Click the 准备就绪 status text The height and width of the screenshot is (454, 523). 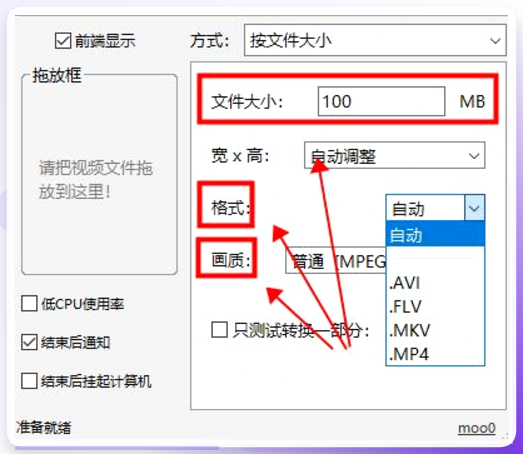pyautogui.click(x=43, y=428)
